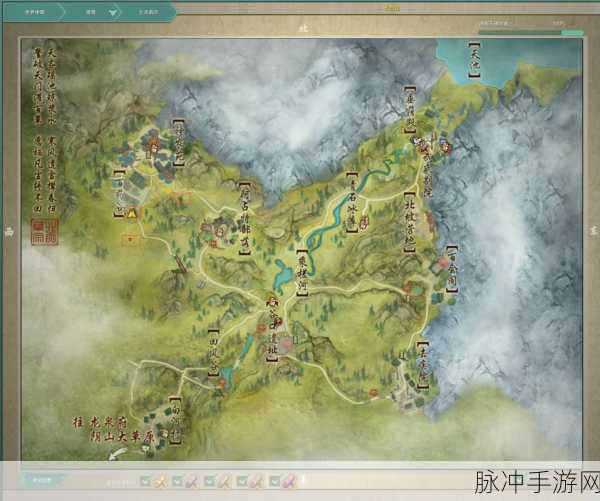Viewport: 600px width, 501px height.
Task: Open the third breadcrumb tab in the top bar
Action: click(x=148, y=12)
